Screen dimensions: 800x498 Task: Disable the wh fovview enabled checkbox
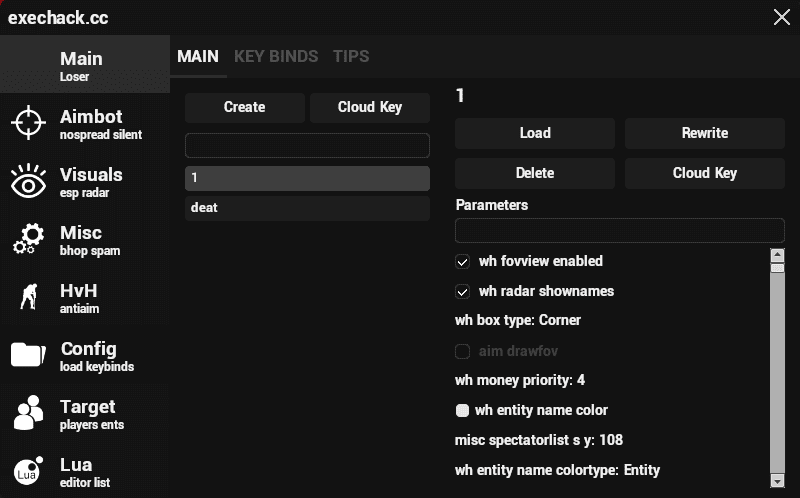pos(463,262)
